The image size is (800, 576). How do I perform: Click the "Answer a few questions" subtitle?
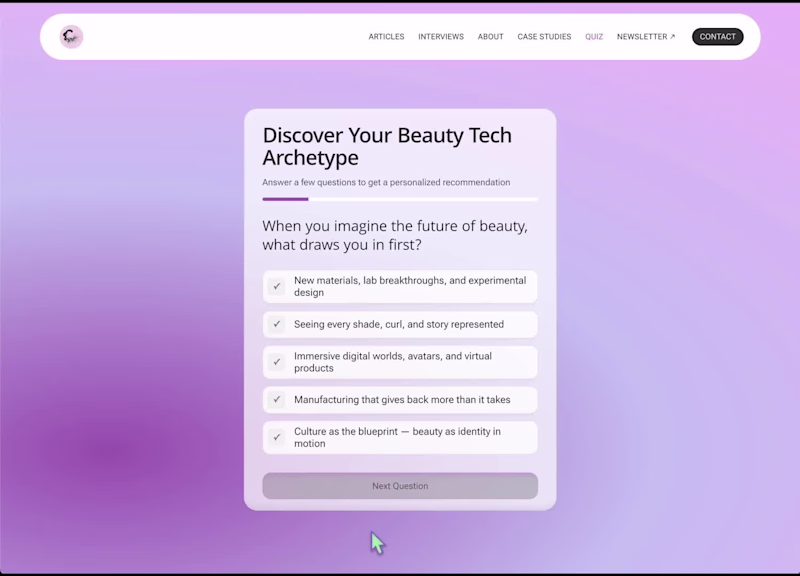(386, 182)
